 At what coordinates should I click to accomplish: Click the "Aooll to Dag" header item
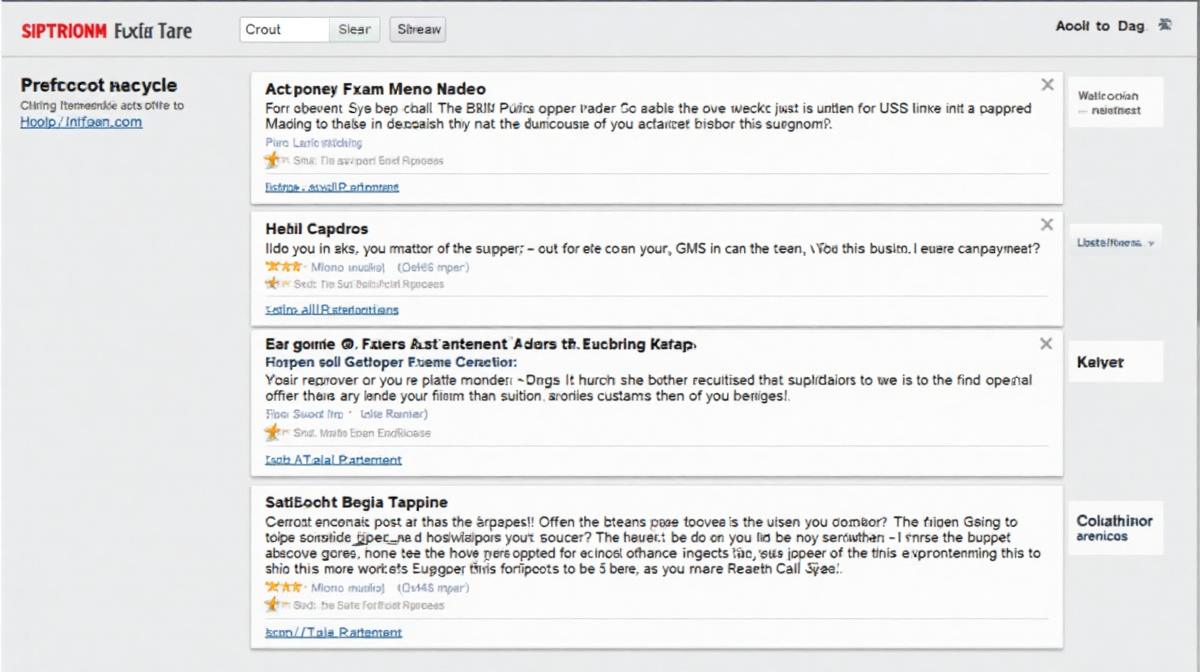[x=1099, y=26]
